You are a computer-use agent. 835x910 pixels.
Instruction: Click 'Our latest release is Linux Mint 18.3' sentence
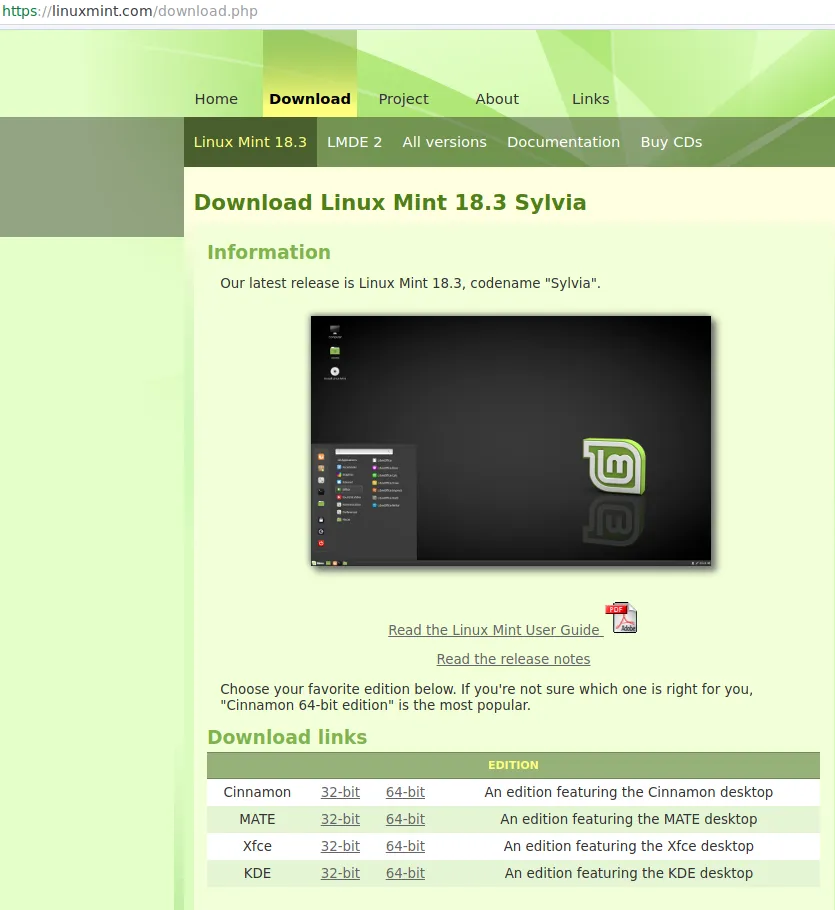[x=410, y=283]
